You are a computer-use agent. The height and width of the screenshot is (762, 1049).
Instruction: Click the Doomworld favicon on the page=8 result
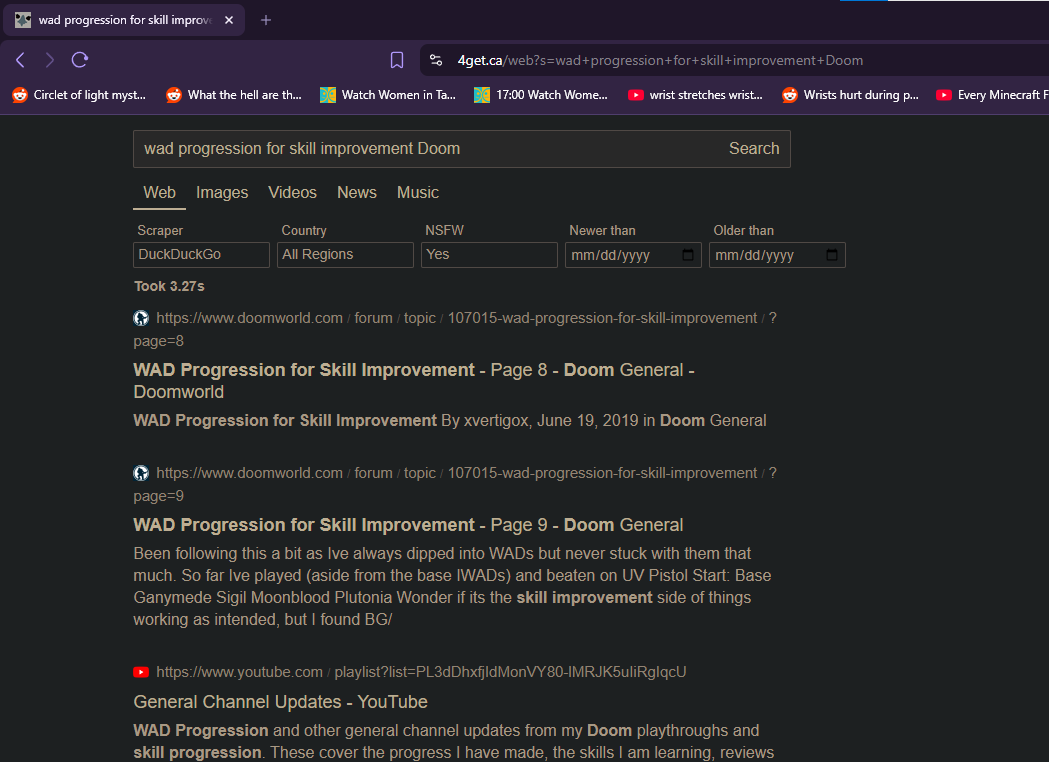click(141, 318)
